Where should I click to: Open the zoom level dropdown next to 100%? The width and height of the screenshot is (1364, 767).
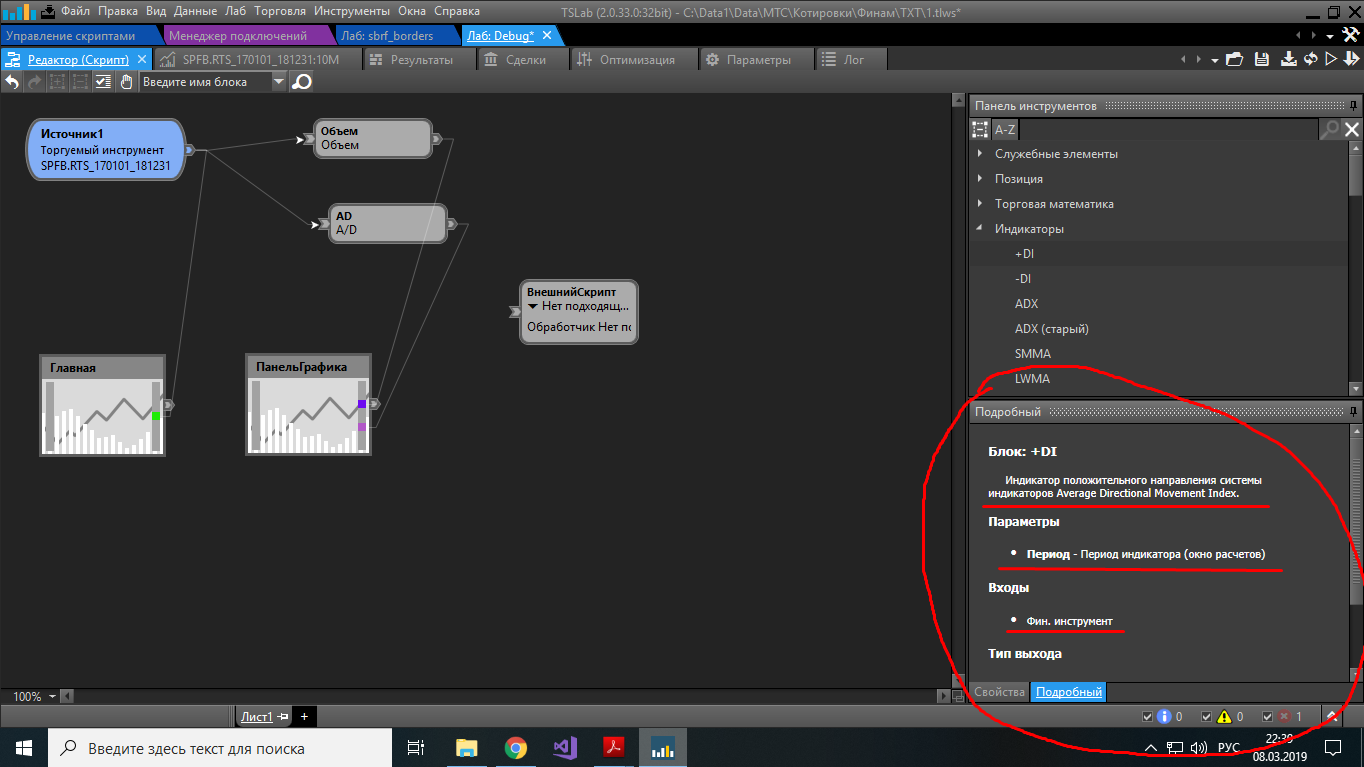53,696
